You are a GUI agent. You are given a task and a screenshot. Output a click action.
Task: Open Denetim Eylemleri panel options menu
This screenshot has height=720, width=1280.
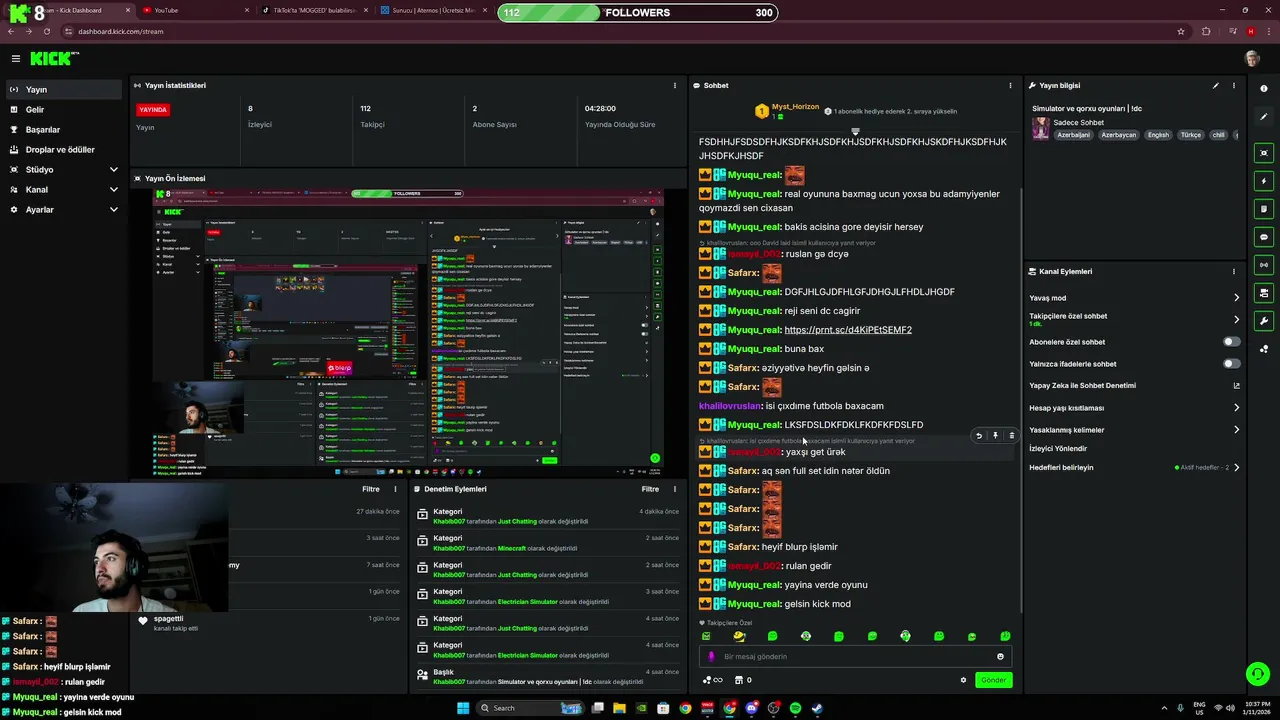point(675,489)
